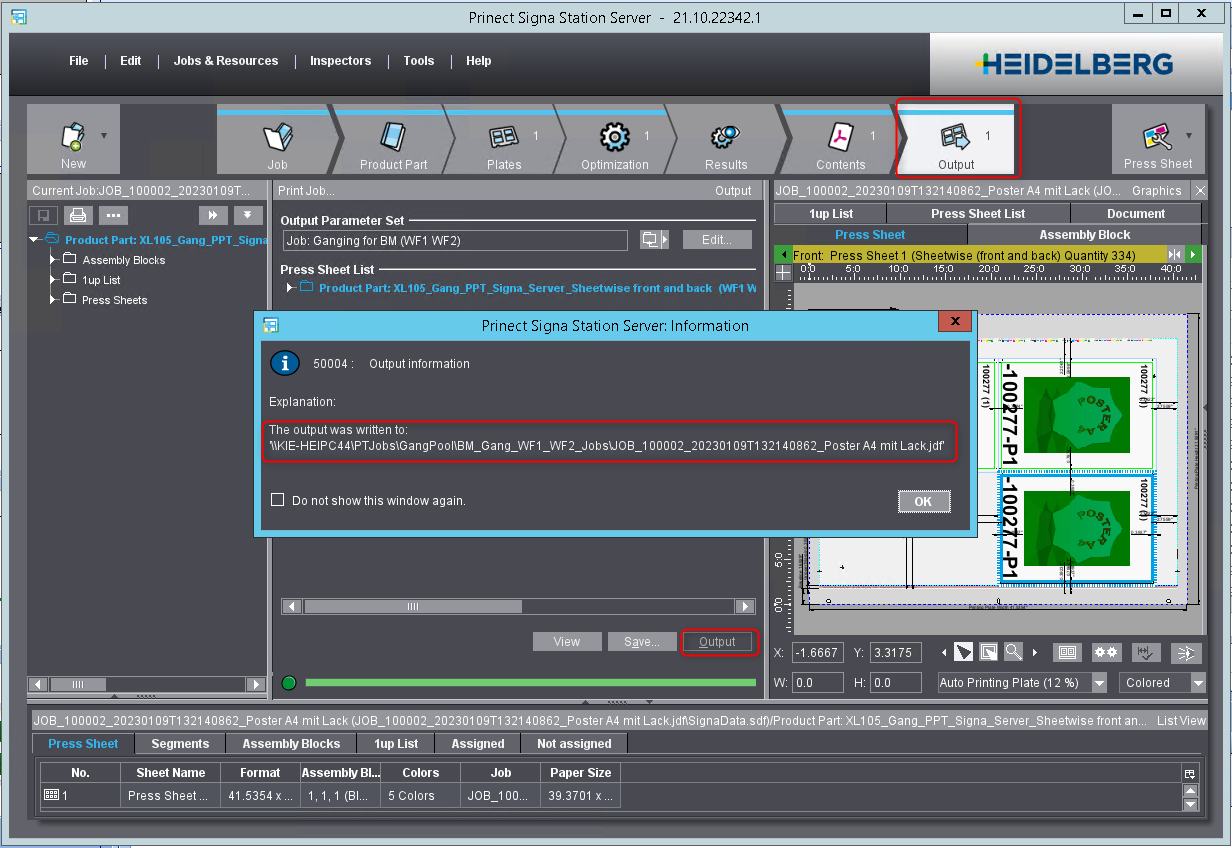The height and width of the screenshot is (848, 1232).
Task: Select the Press Sheet row number 1
Action: coord(328,796)
